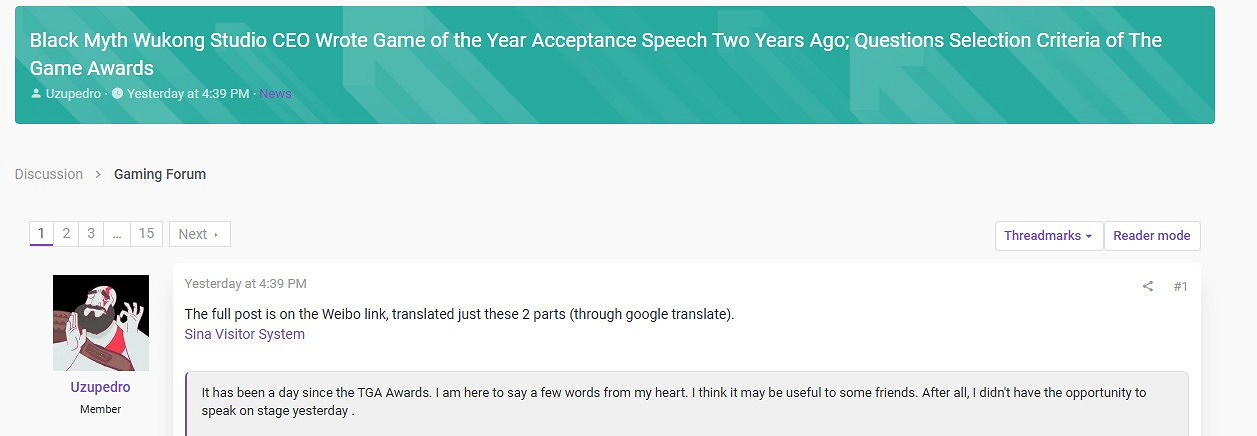Viewport: 1257px width, 436px height.
Task: Go to page 3 of the thread
Action: tap(91, 234)
